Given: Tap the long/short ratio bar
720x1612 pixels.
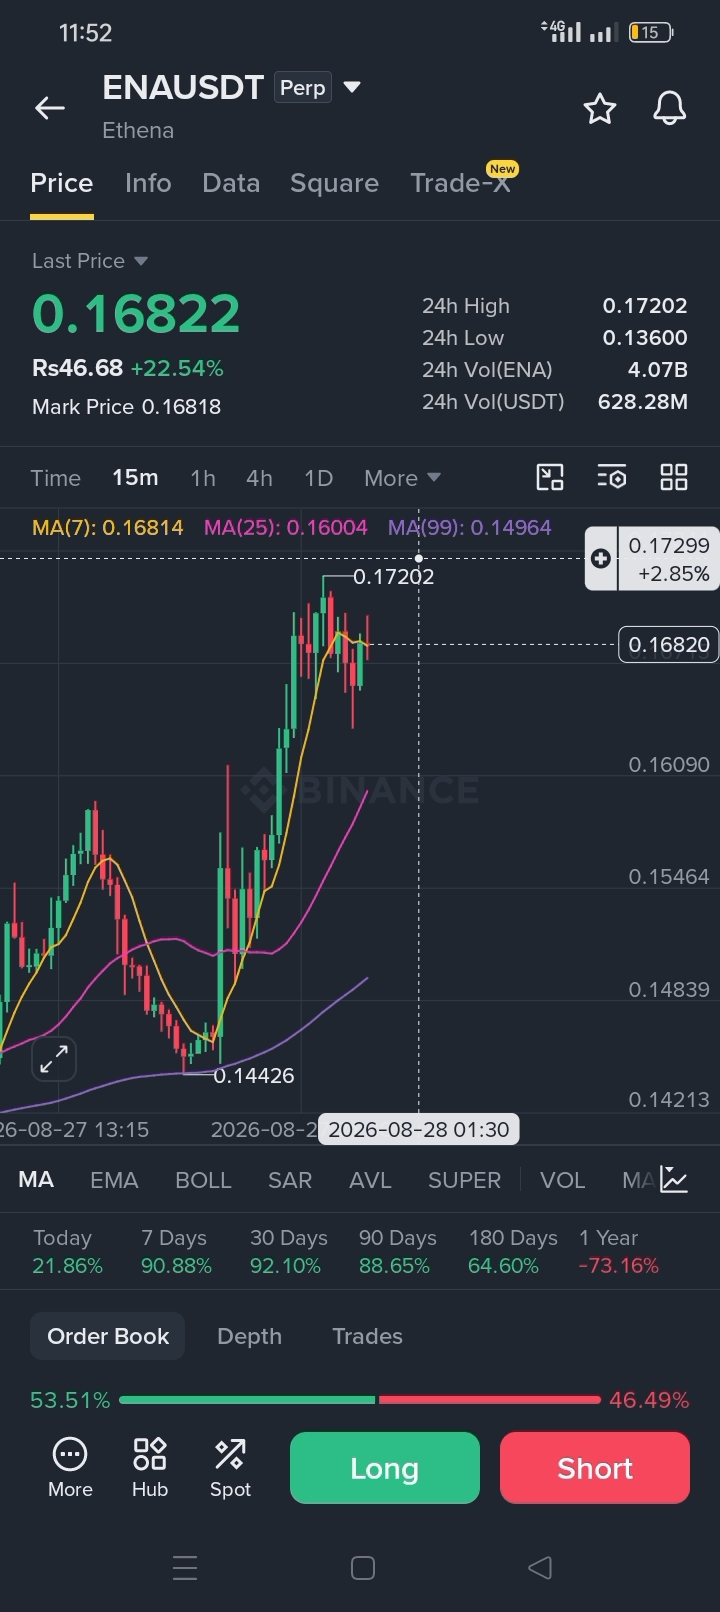Looking at the screenshot, I should (x=360, y=1400).
